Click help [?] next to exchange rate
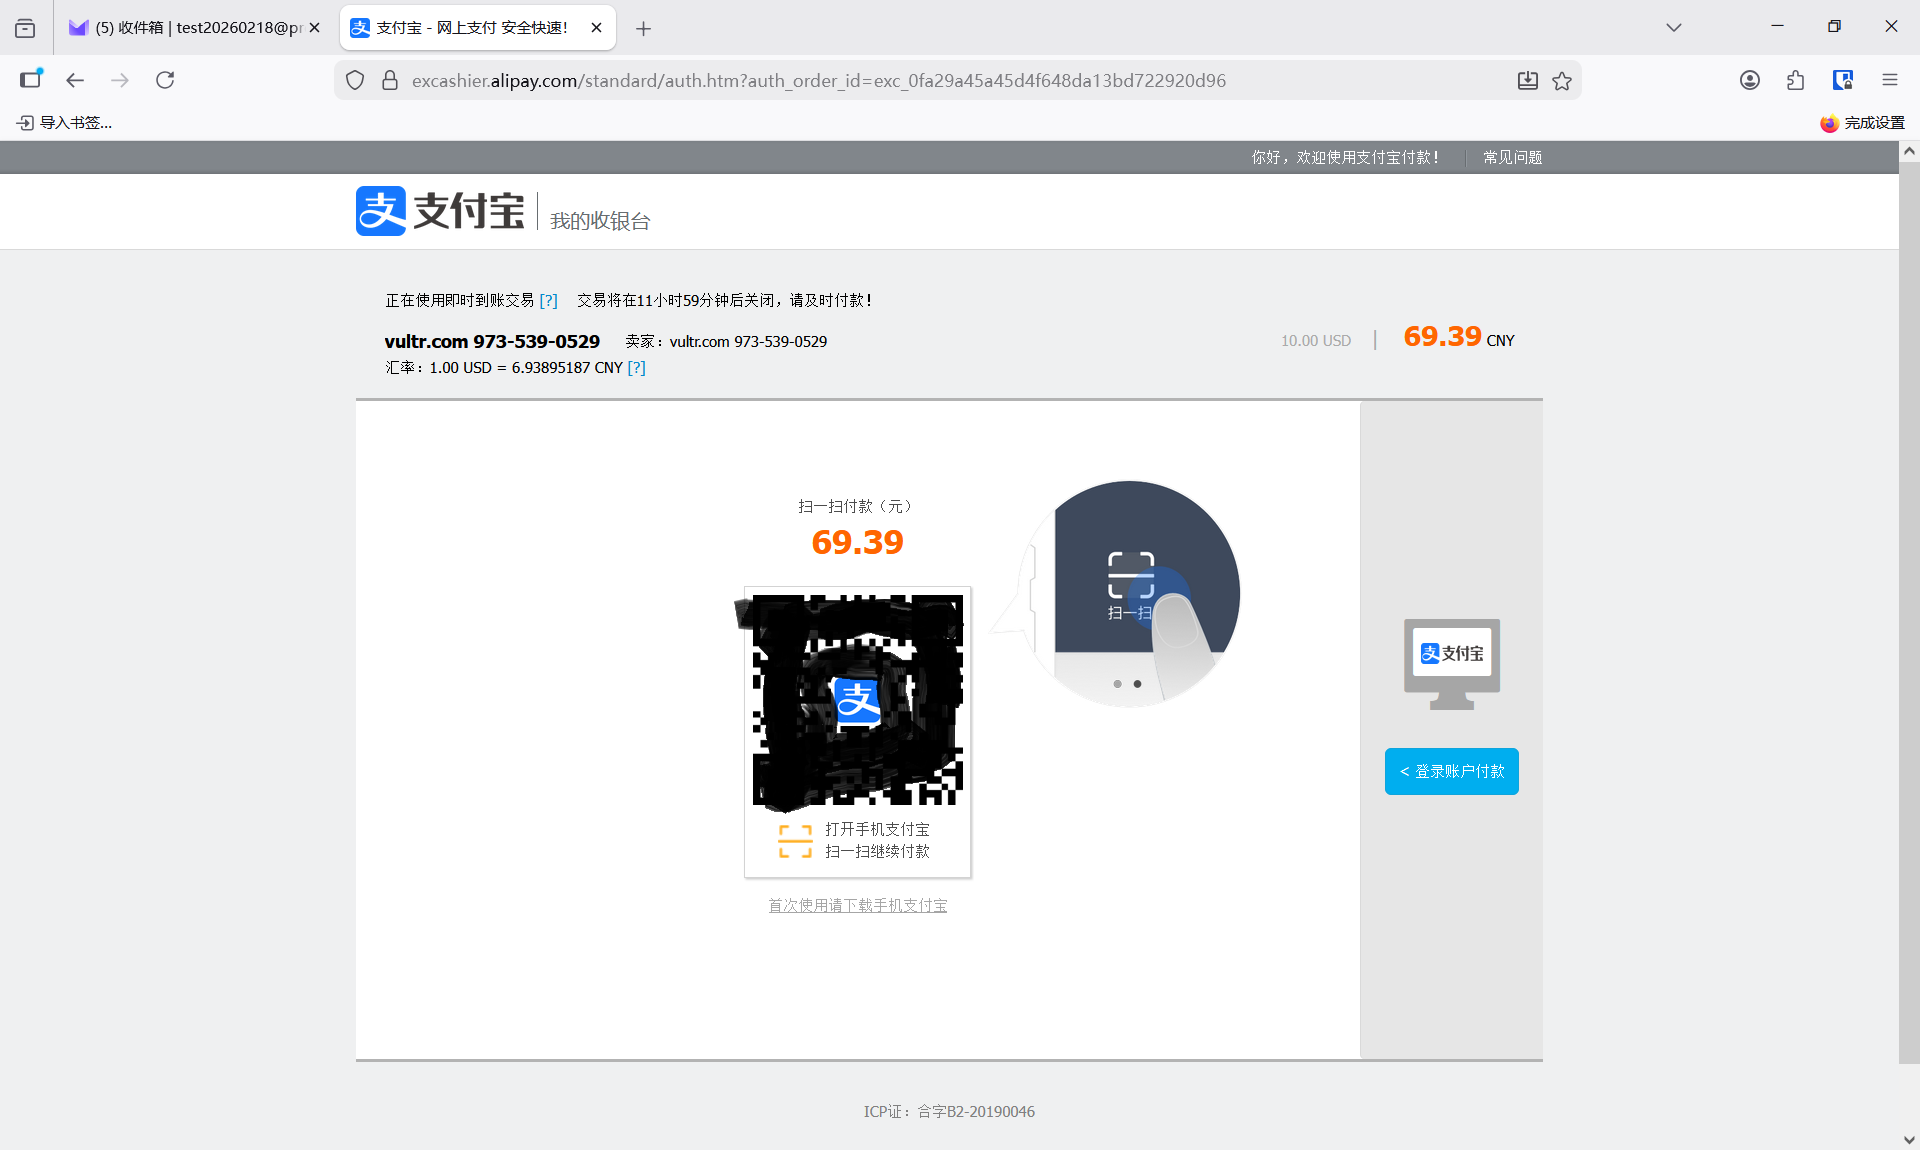Screen dimensions: 1920x1150 point(636,368)
